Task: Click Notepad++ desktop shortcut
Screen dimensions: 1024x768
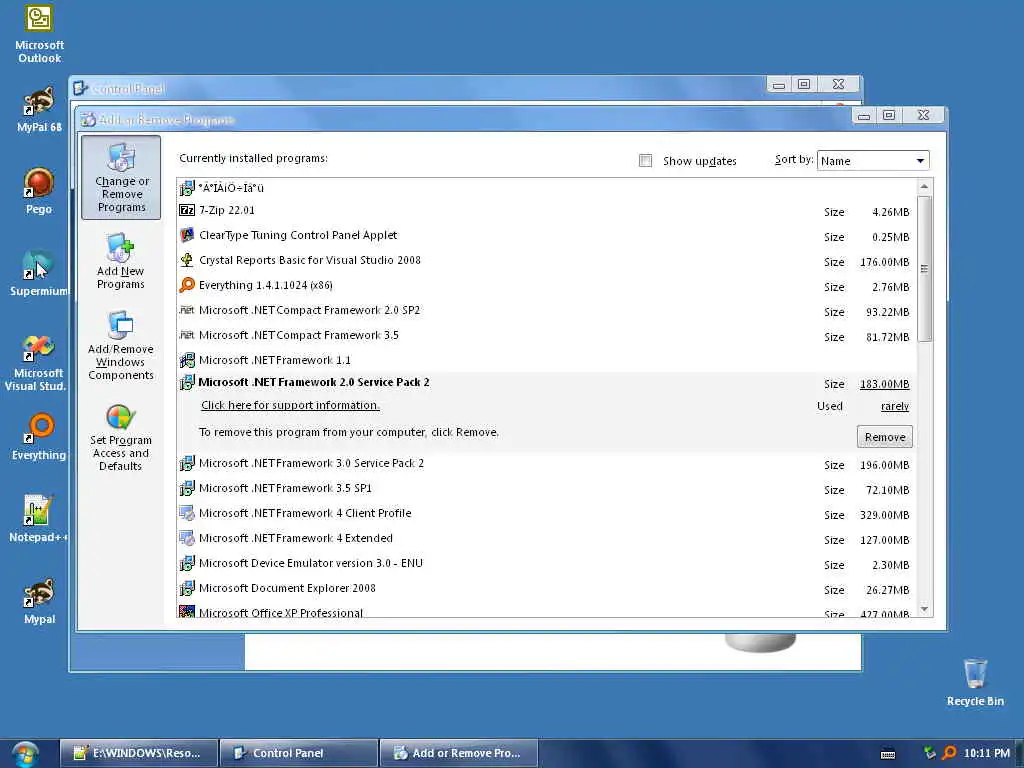Action: pyautogui.click(x=39, y=519)
